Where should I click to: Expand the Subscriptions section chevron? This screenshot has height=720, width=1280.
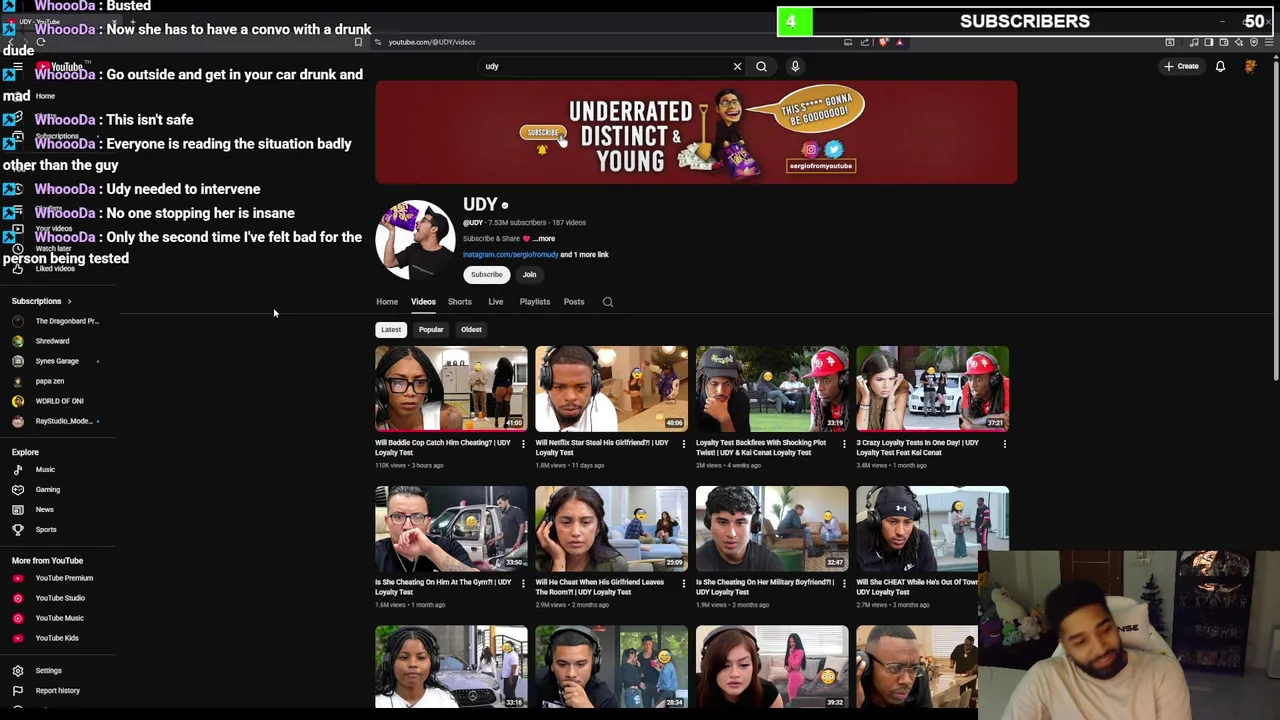click(69, 301)
